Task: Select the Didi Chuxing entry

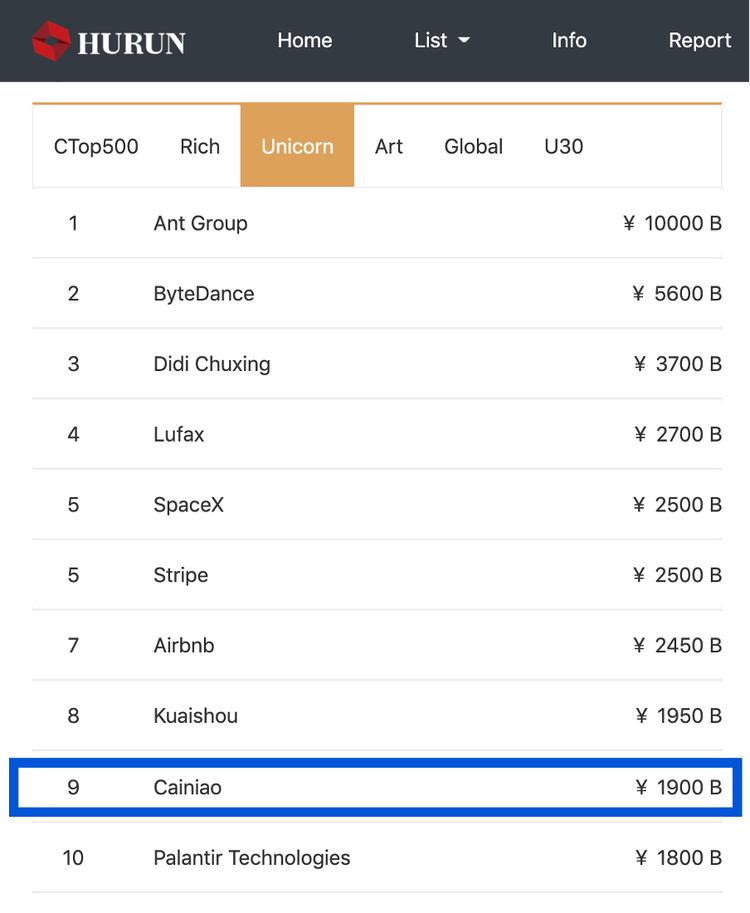Action: [x=375, y=364]
